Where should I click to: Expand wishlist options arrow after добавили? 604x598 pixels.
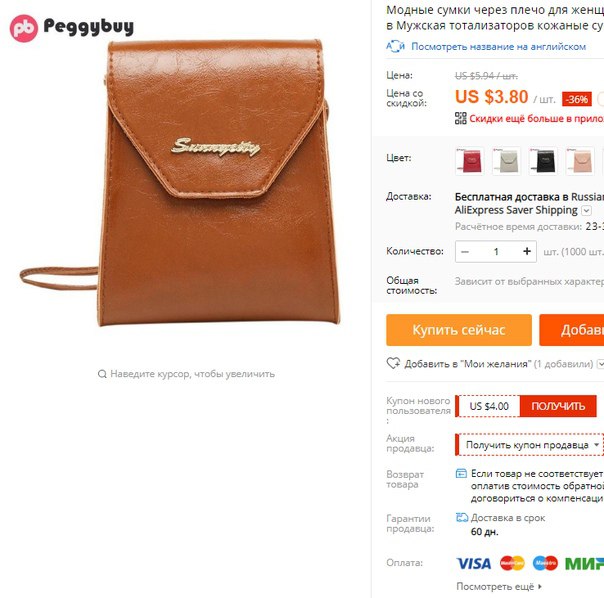(x=600, y=364)
